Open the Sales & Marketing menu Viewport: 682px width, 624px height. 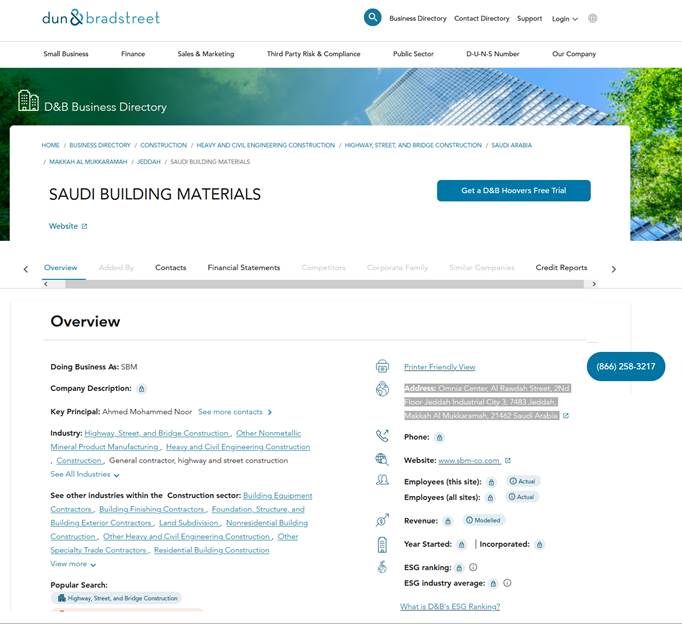pos(206,54)
